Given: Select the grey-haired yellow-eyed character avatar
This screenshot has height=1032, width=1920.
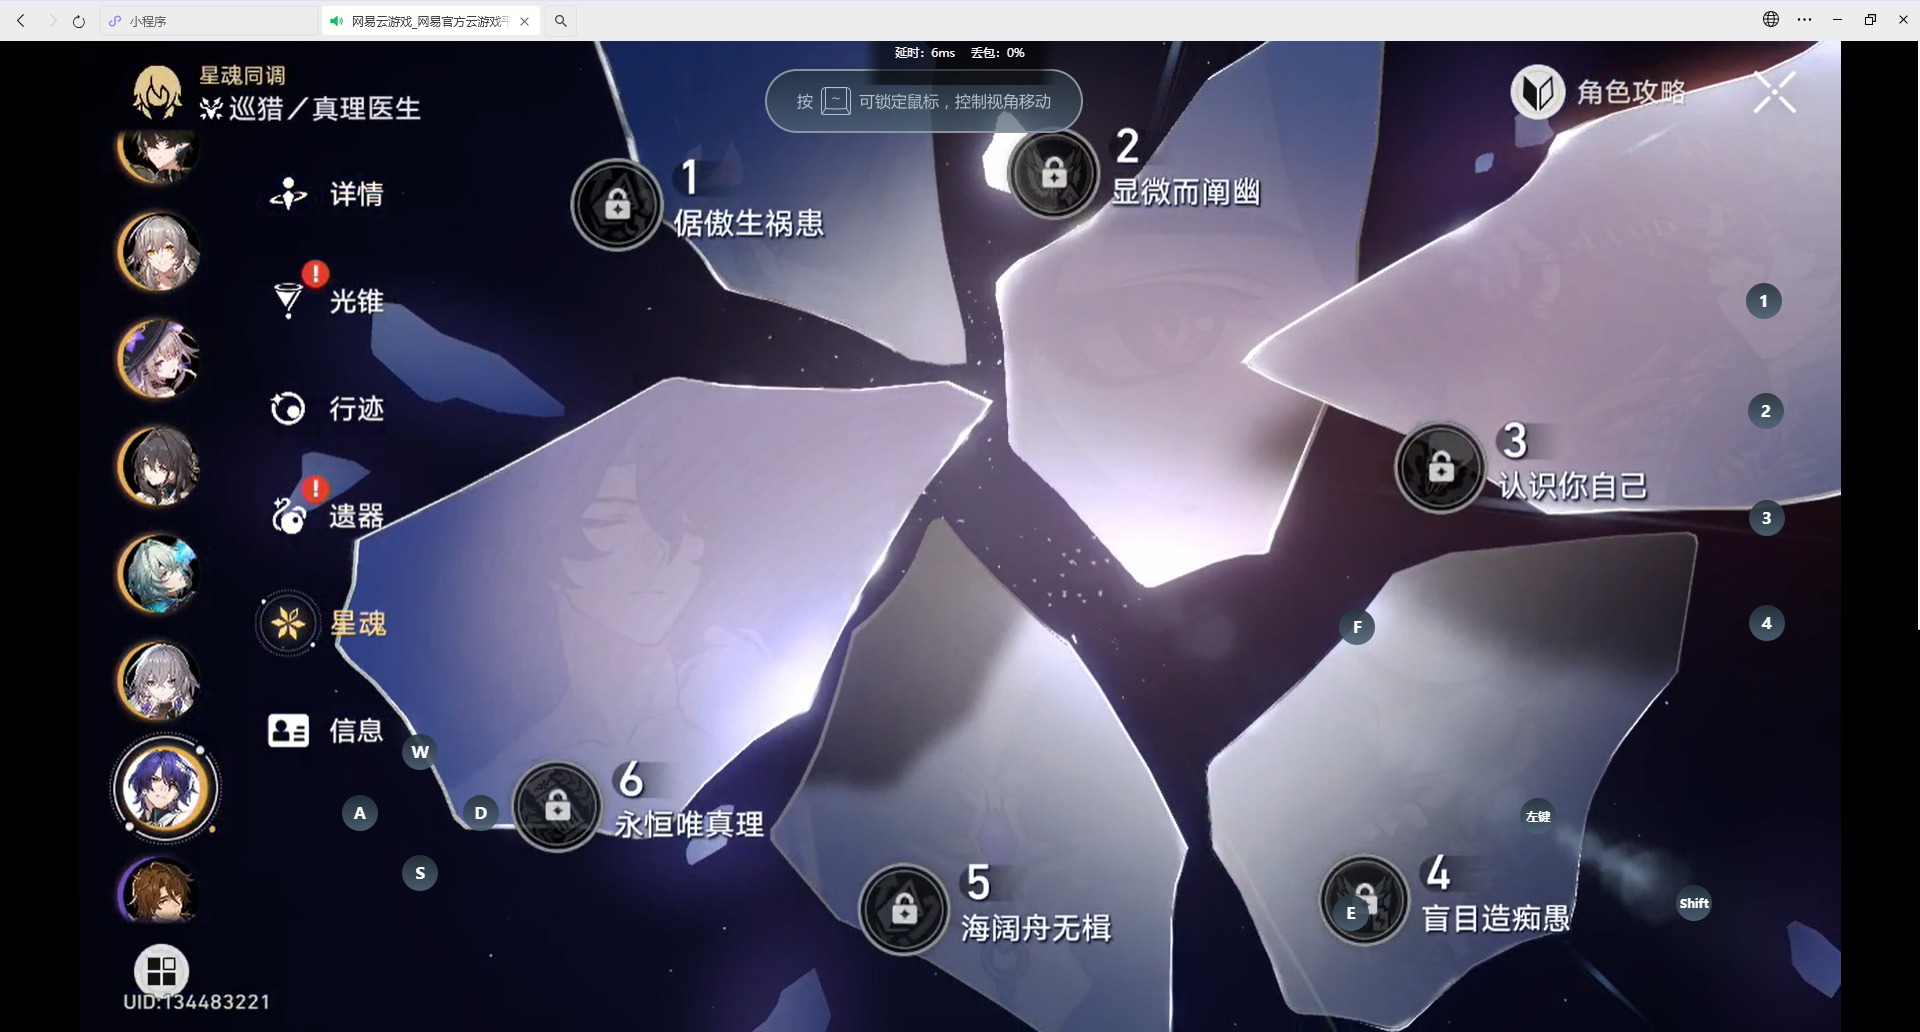Looking at the screenshot, I should [x=159, y=251].
